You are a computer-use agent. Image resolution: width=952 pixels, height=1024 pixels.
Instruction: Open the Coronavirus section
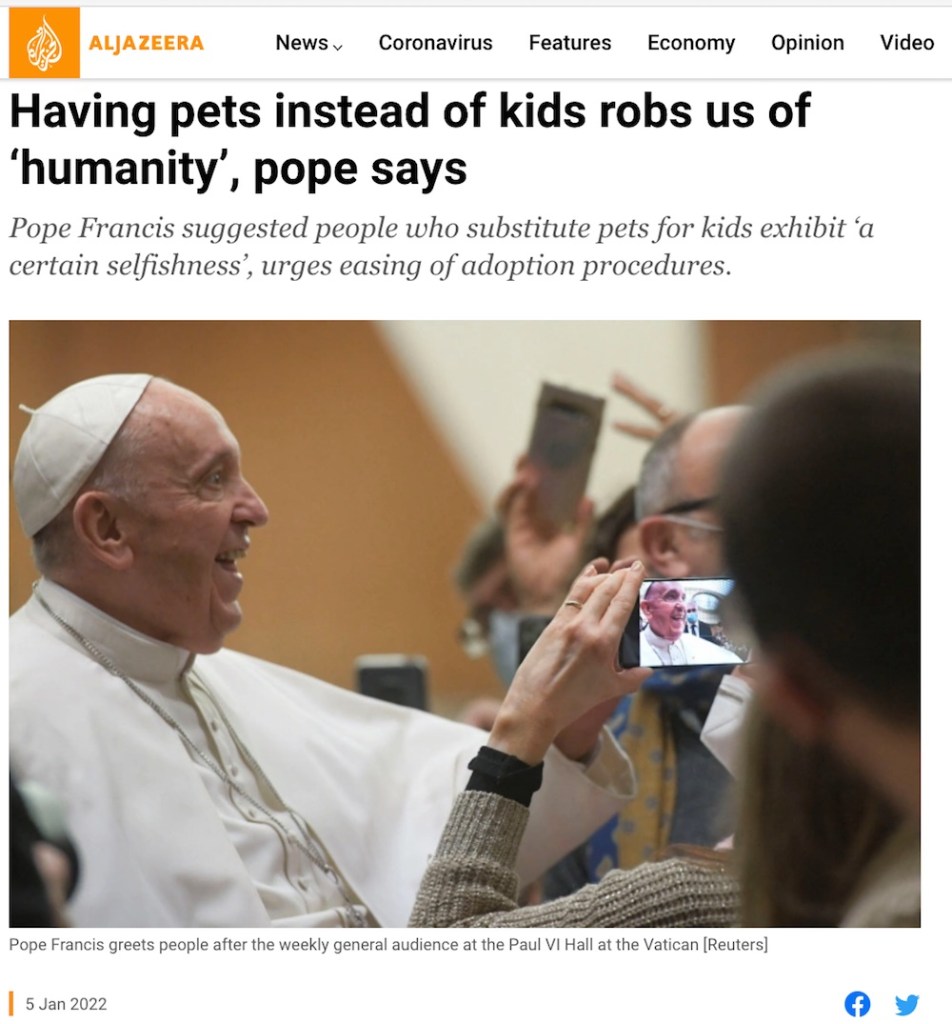[x=436, y=42]
